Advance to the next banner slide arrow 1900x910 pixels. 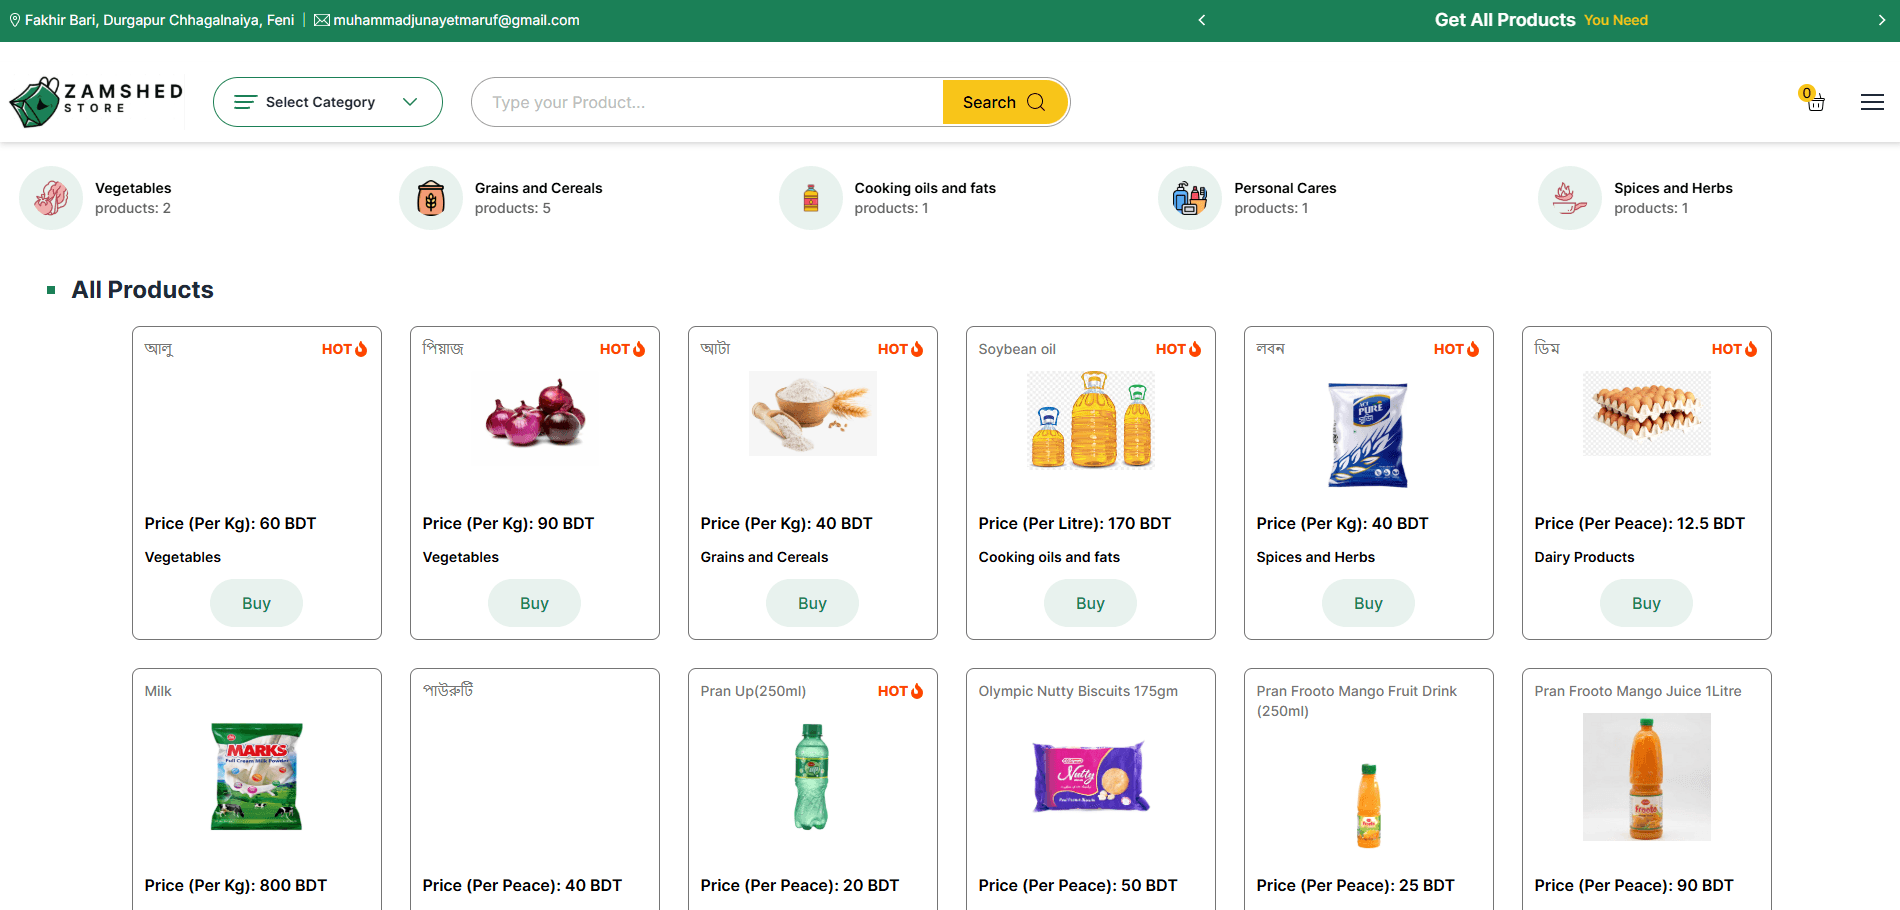tap(1881, 20)
